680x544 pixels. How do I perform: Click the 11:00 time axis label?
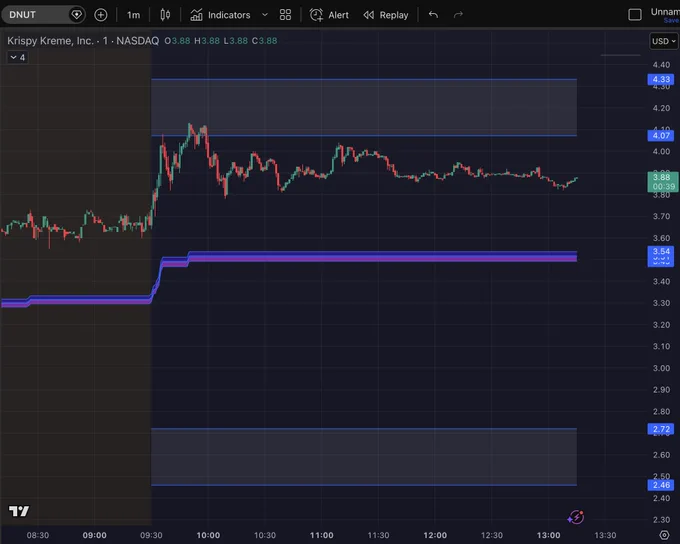(322, 535)
